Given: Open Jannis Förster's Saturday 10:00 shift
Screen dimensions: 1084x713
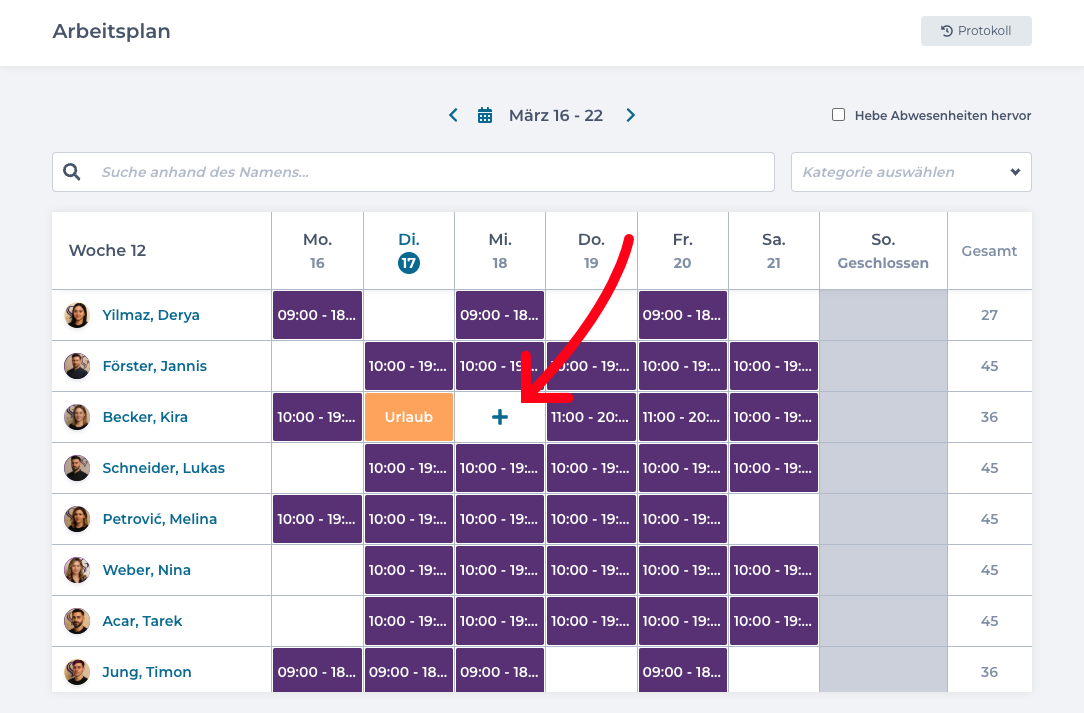Looking at the screenshot, I should [x=773, y=366].
